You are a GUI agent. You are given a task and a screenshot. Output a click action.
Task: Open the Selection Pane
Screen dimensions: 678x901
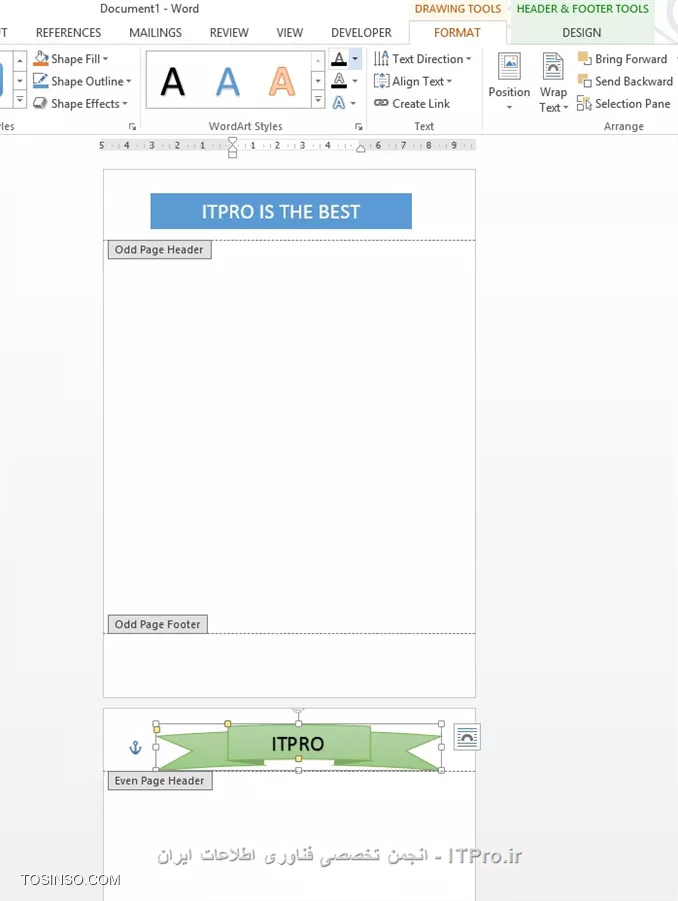624,103
